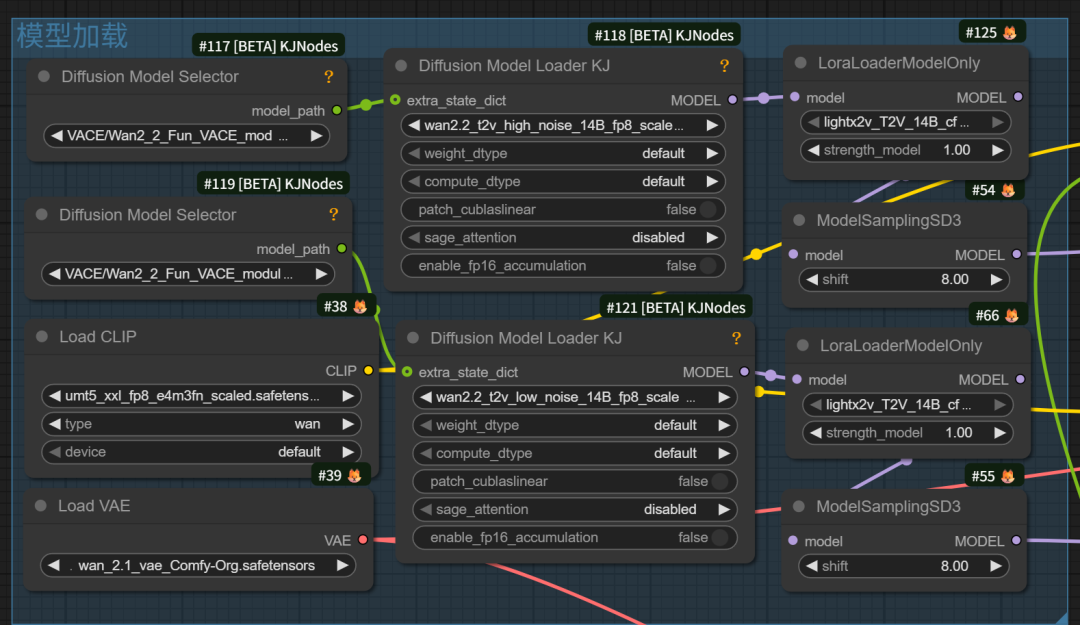1080x625 pixels.
Task: Toggle enable_fp16_accumulation on the high_noise loader
Action: [x=563, y=265]
